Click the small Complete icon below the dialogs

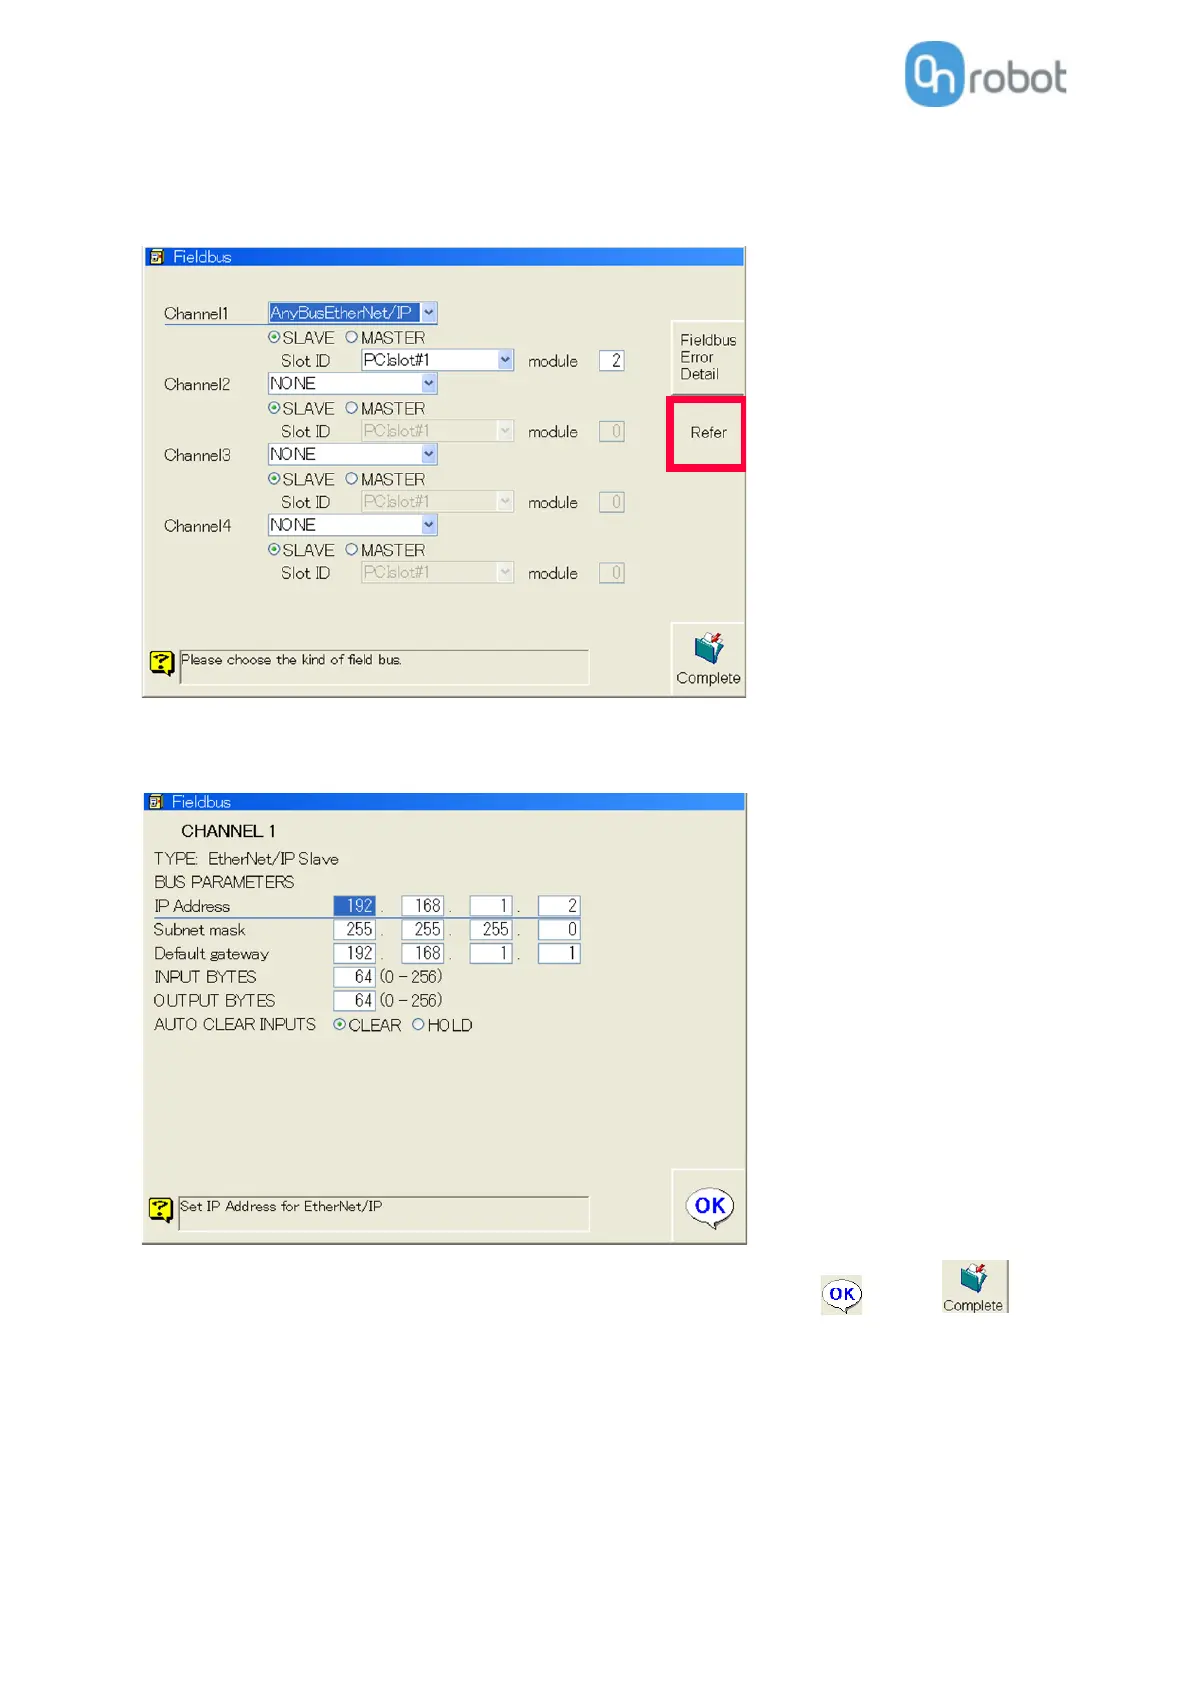(x=975, y=1287)
